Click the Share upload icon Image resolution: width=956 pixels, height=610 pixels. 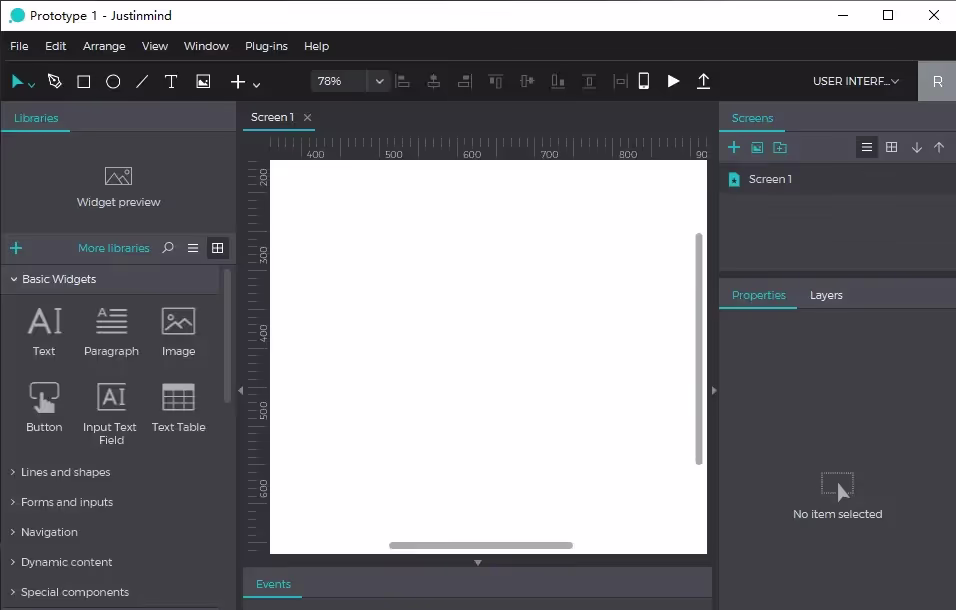point(703,81)
